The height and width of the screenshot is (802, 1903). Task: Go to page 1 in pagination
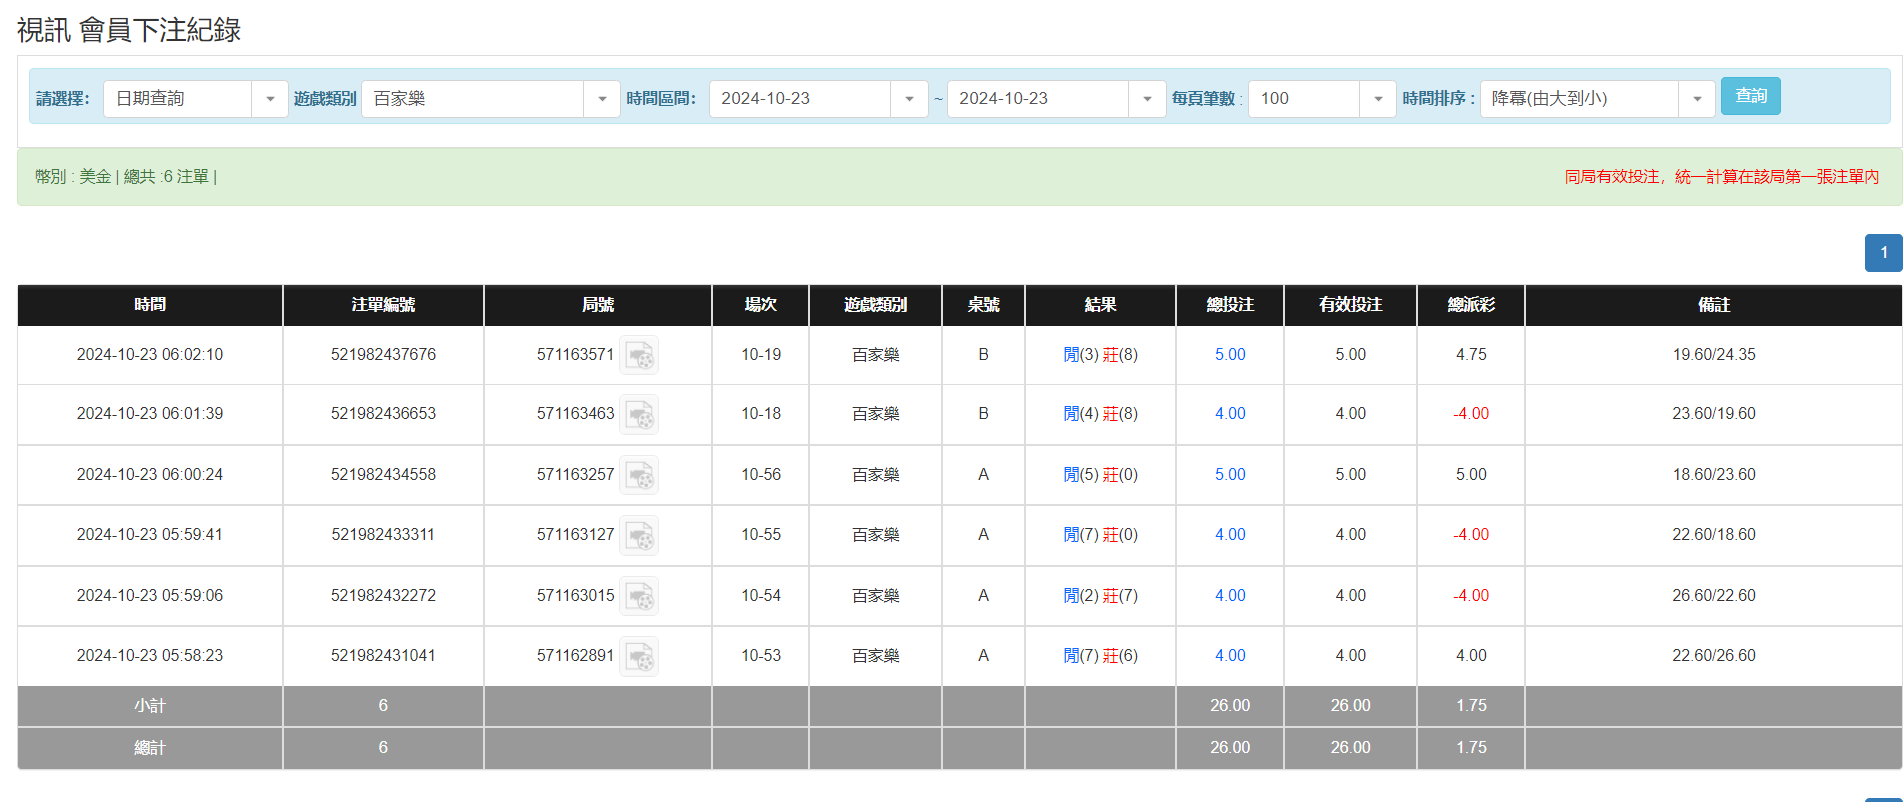[x=1883, y=253]
